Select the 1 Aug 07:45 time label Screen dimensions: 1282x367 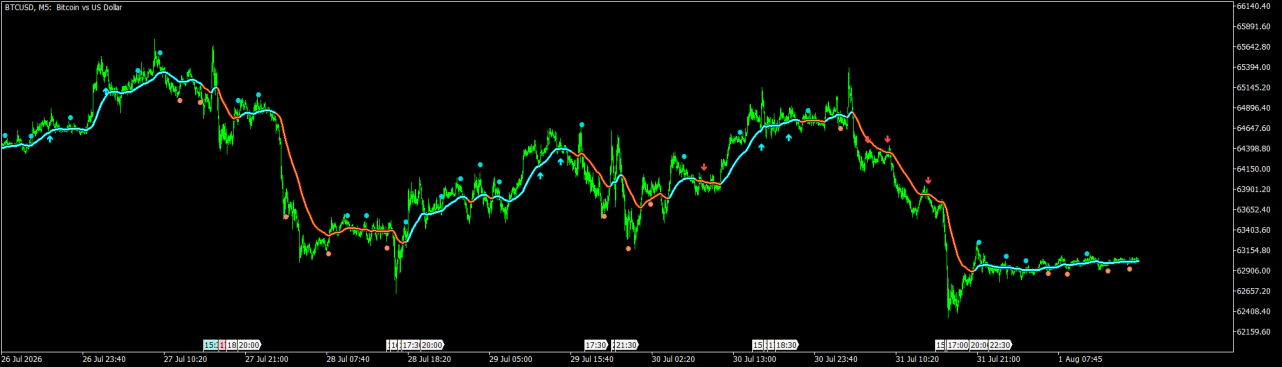(x=1080, y=358)
